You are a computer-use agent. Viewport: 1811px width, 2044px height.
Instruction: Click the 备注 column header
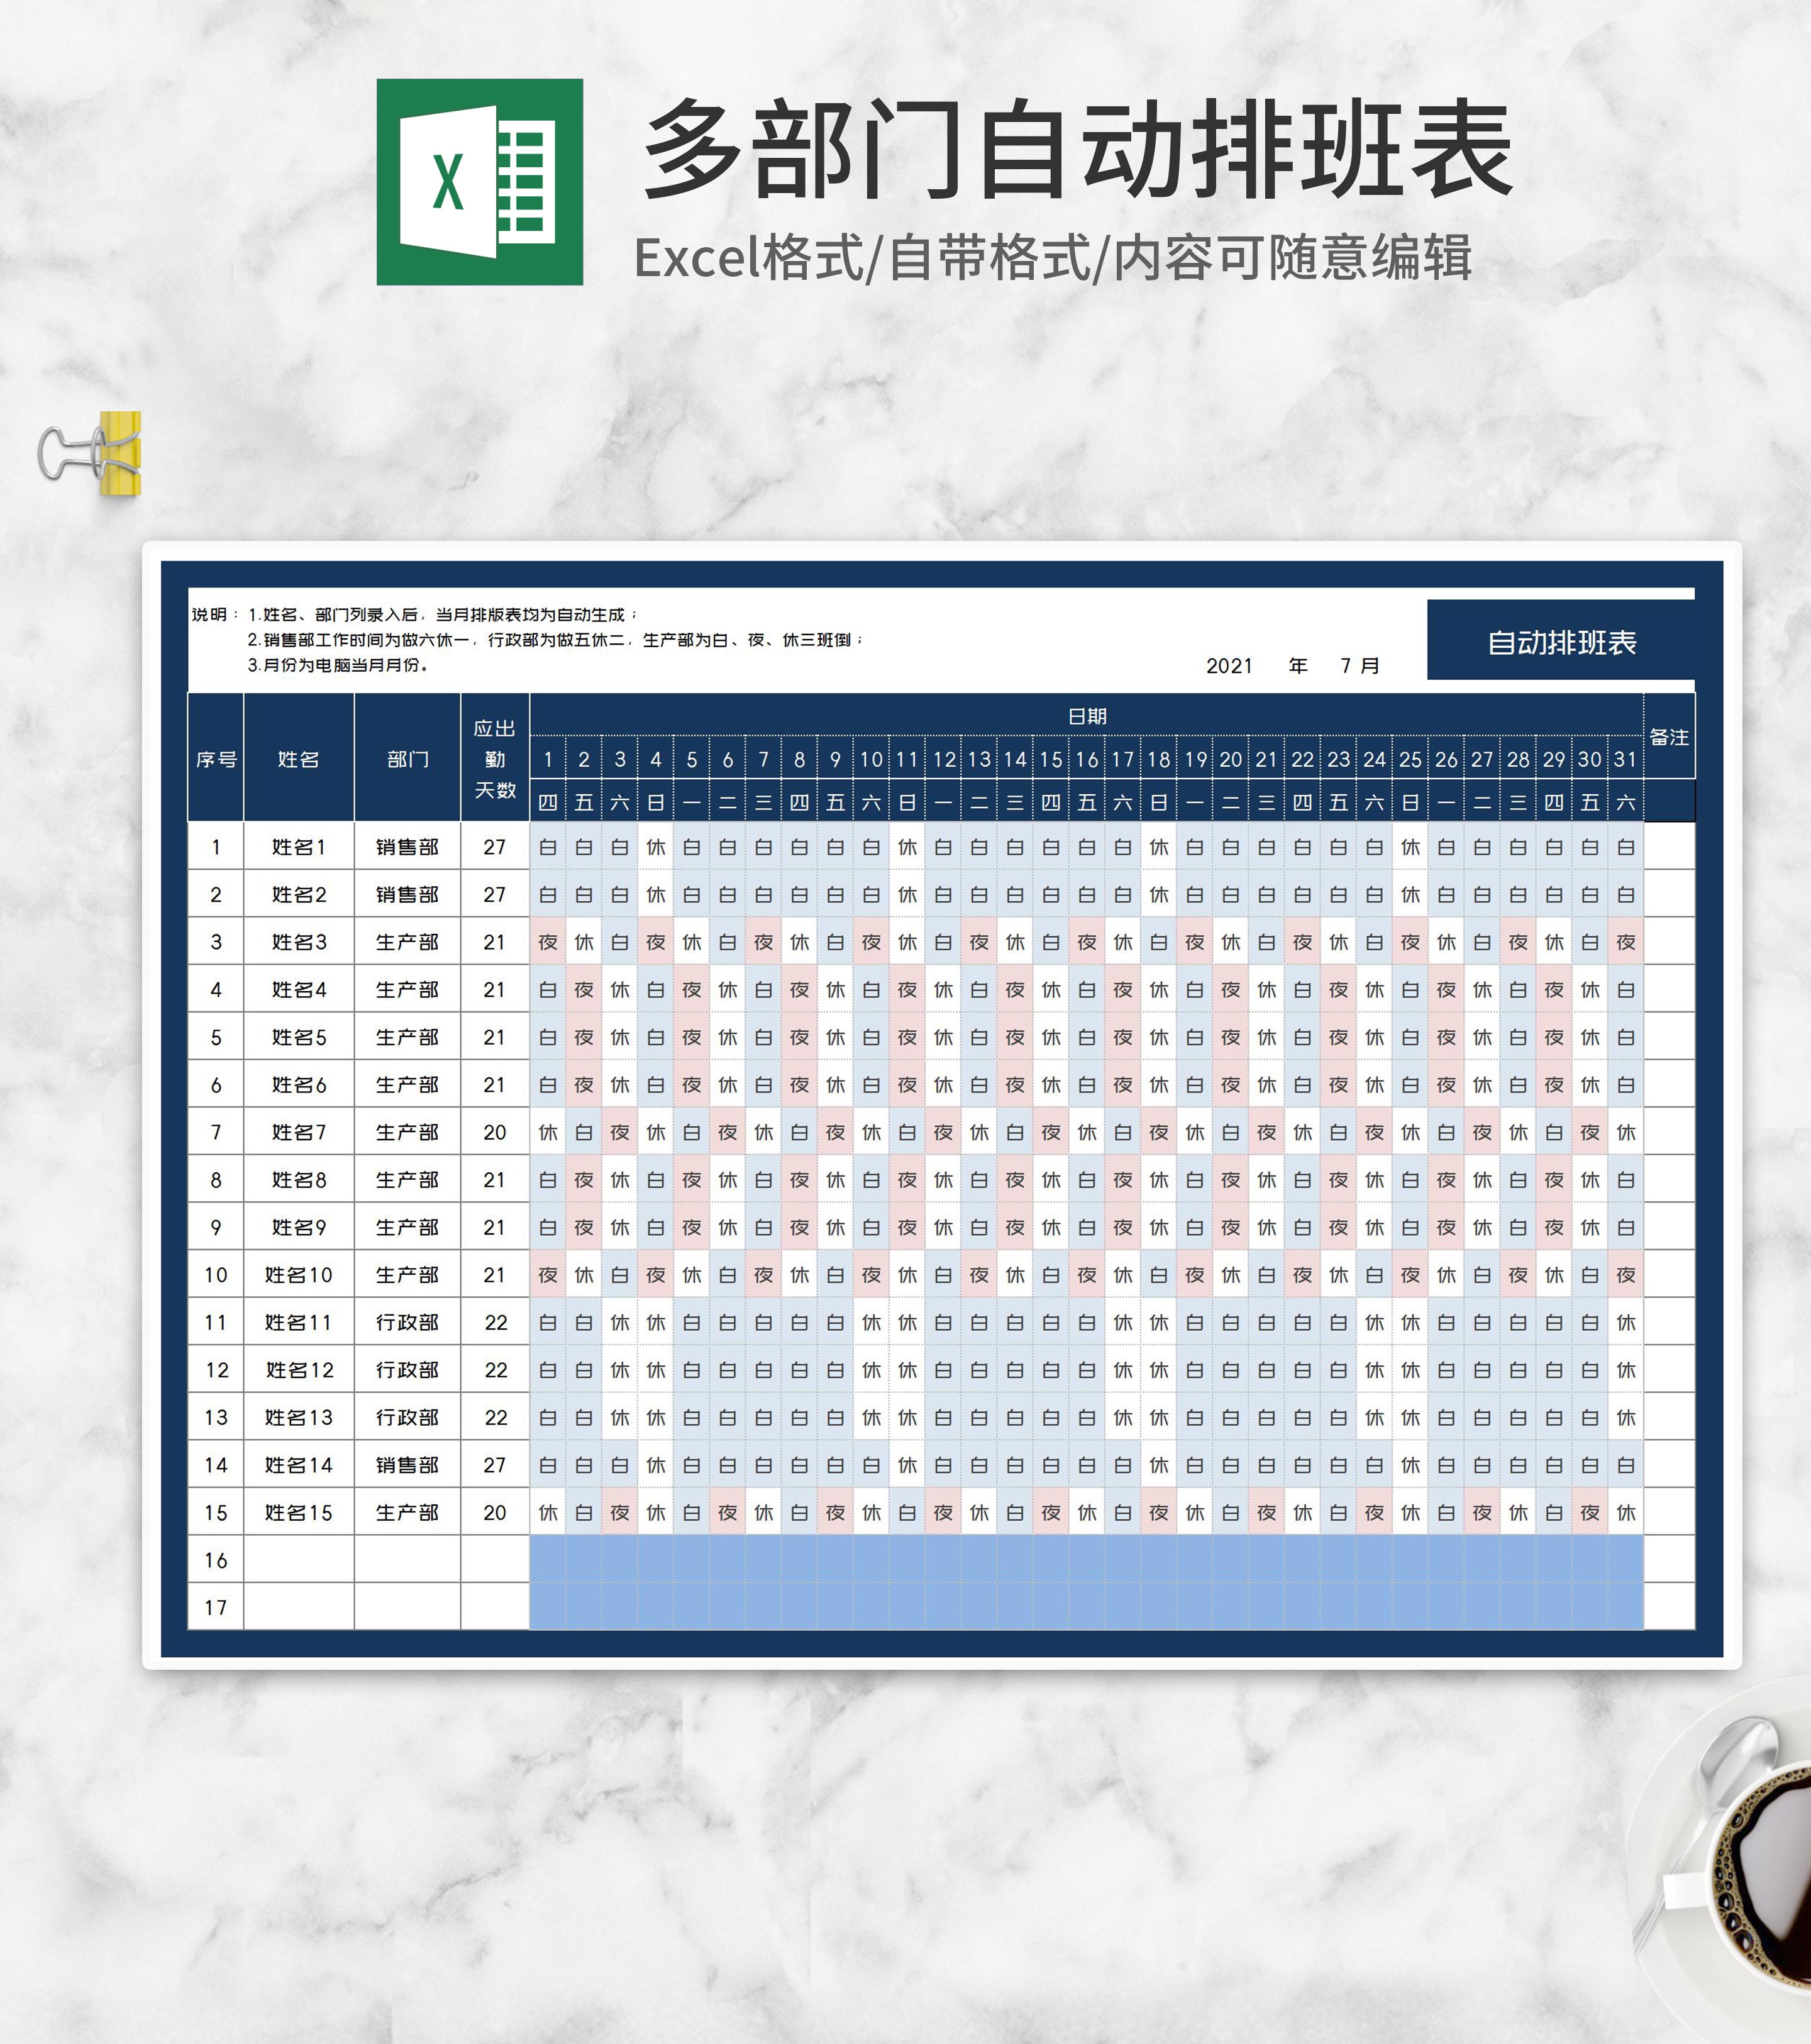tap(1668, 737)
